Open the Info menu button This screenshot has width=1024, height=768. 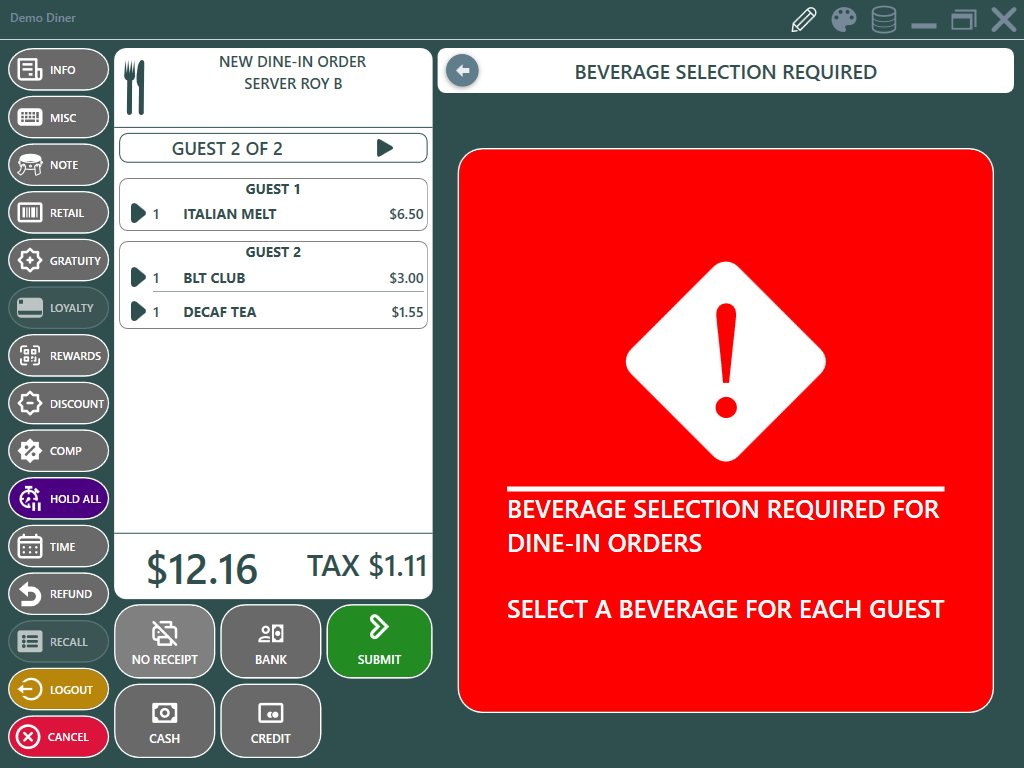[58, 70]
